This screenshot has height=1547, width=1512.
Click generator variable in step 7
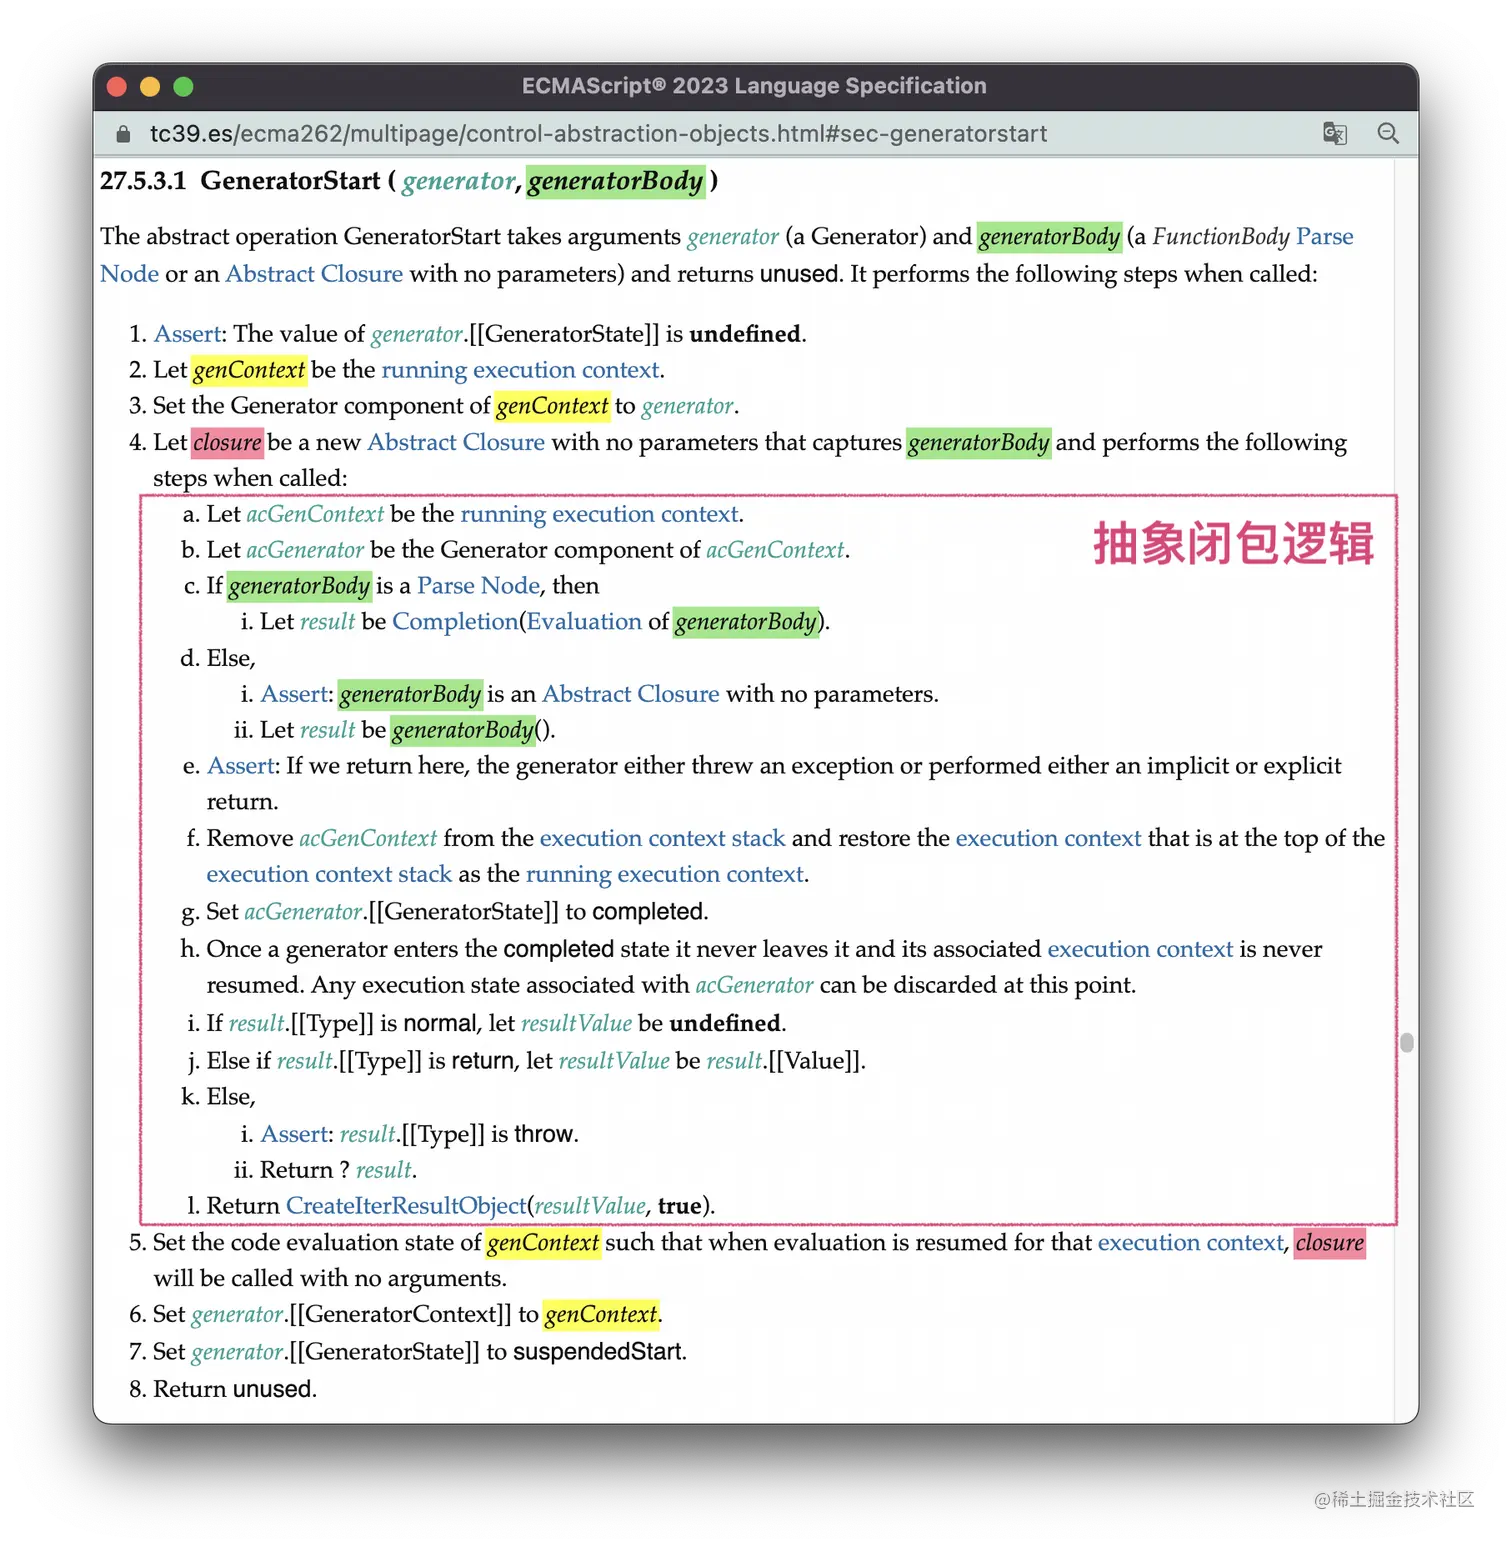click(x=237, y=1352)
